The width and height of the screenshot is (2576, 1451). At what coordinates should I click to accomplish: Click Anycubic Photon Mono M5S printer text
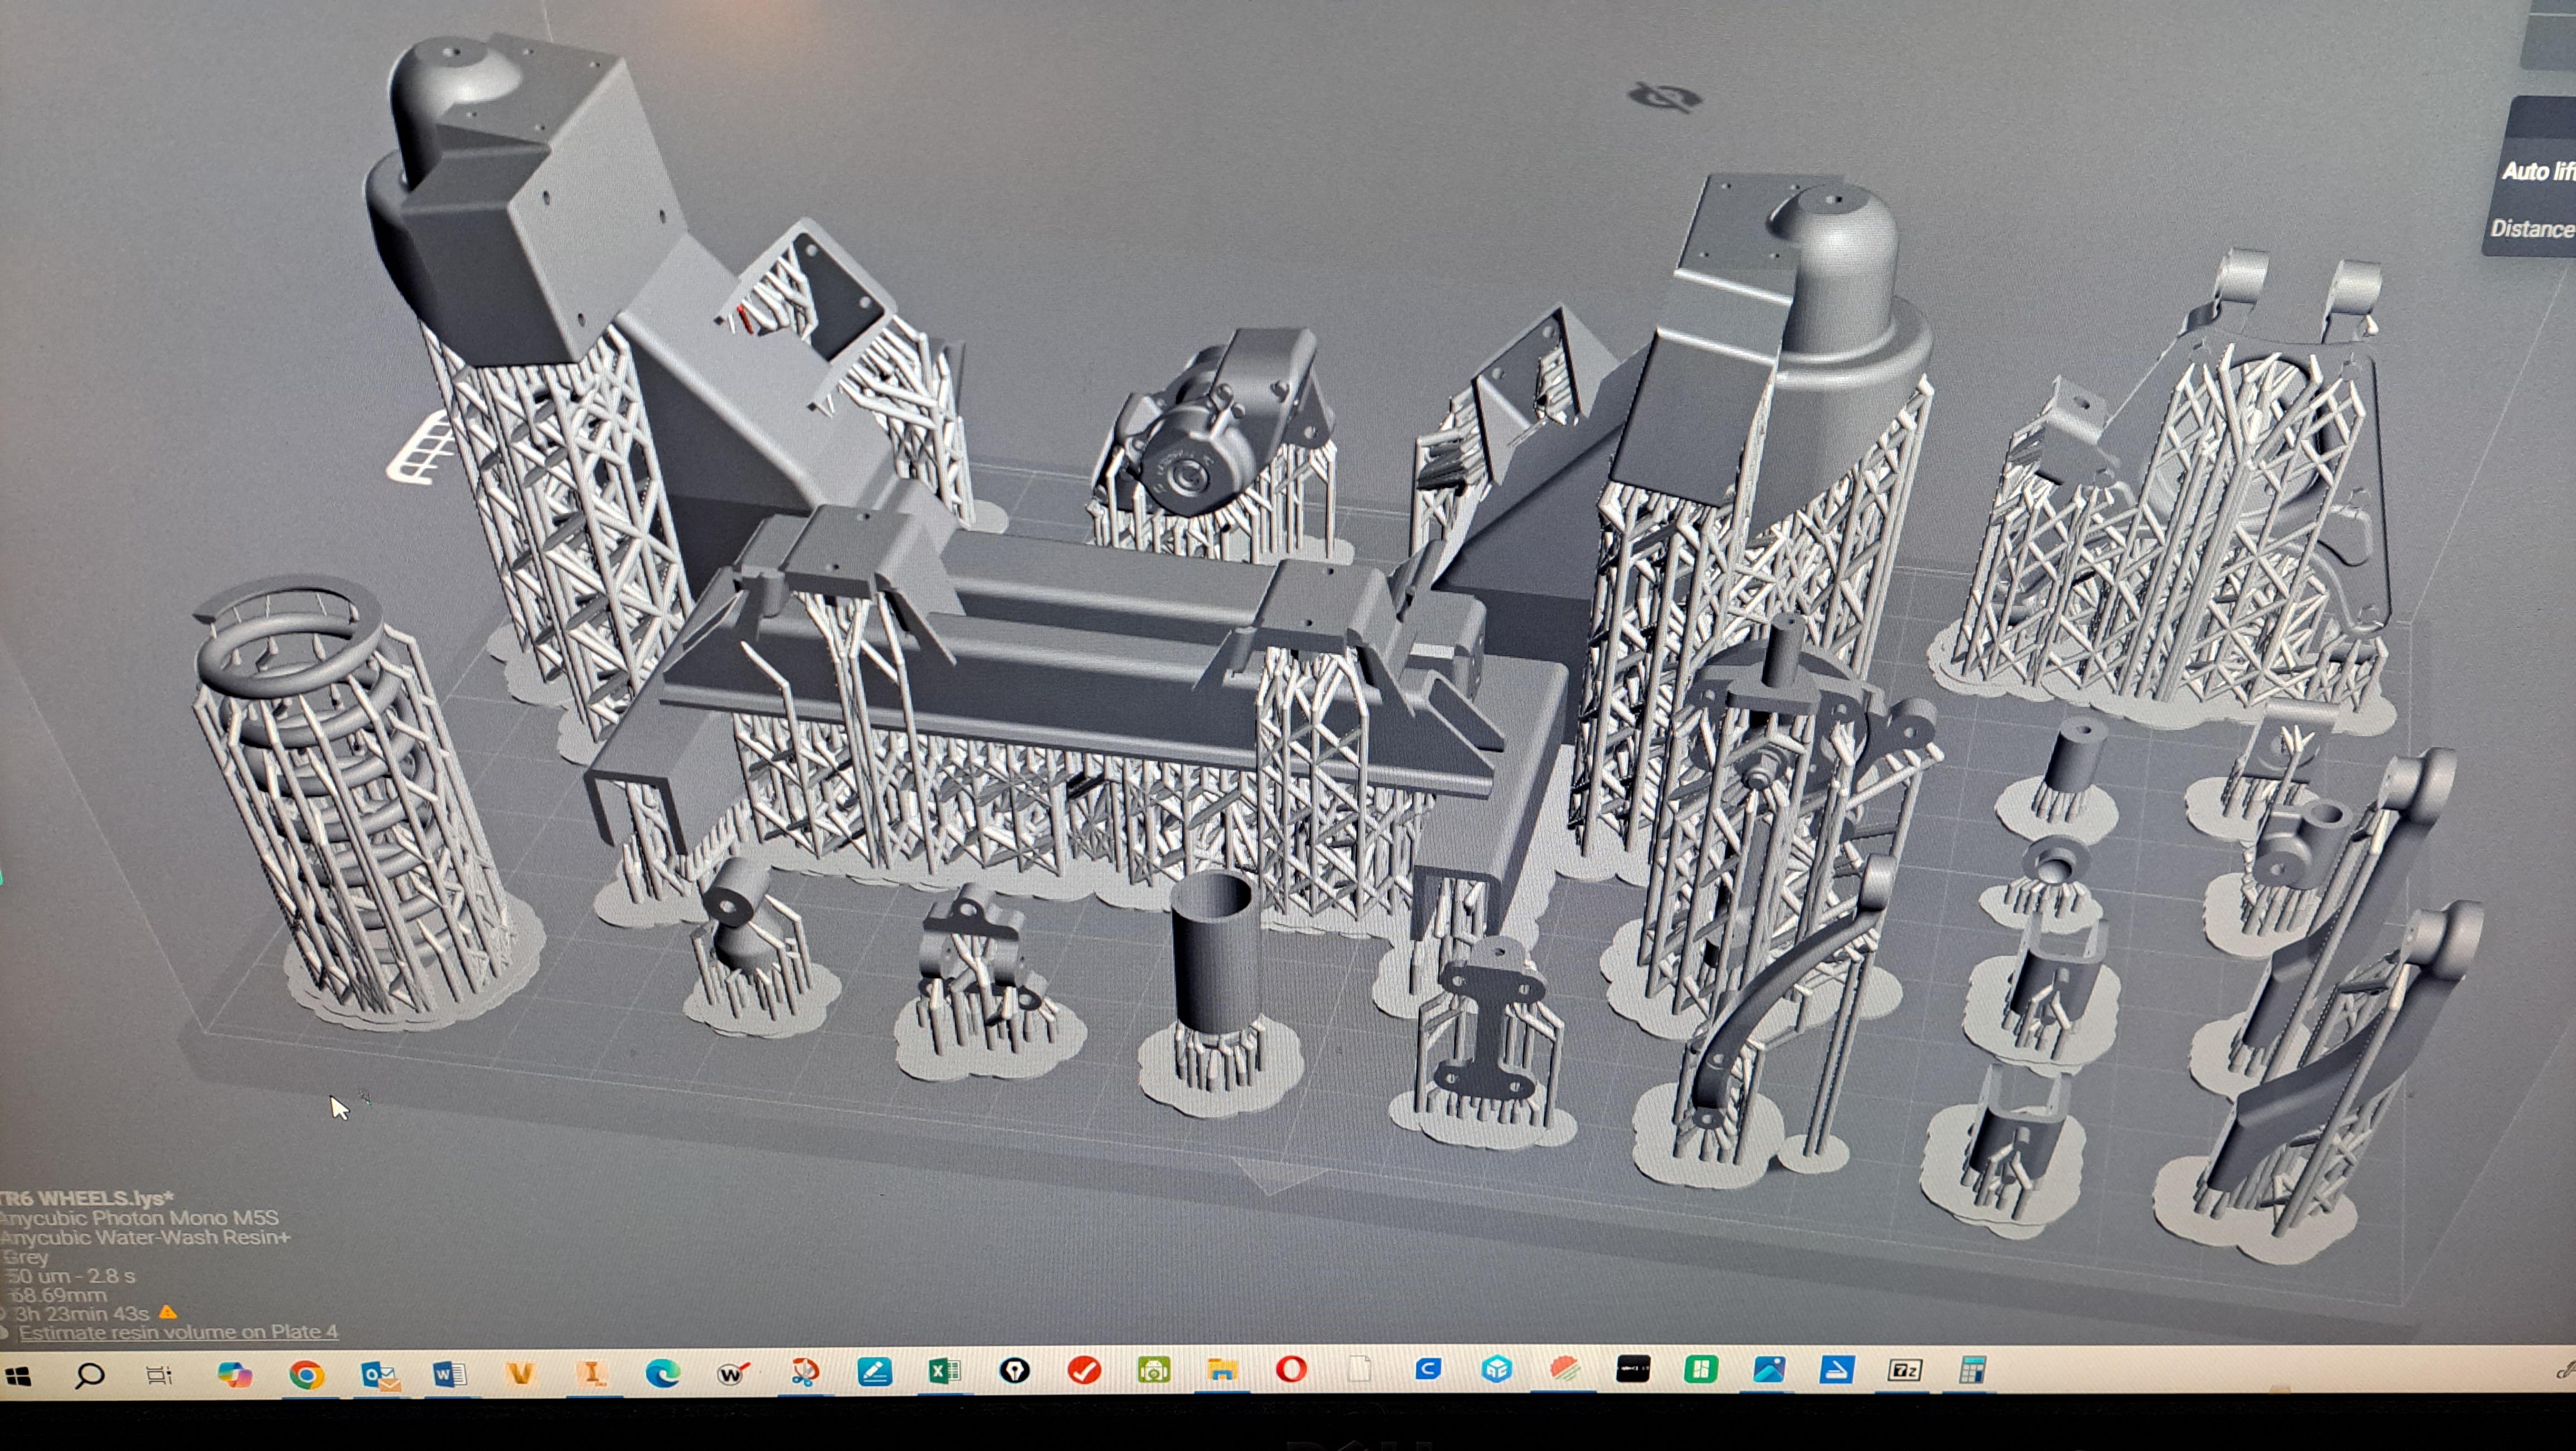pos(140,1218)
